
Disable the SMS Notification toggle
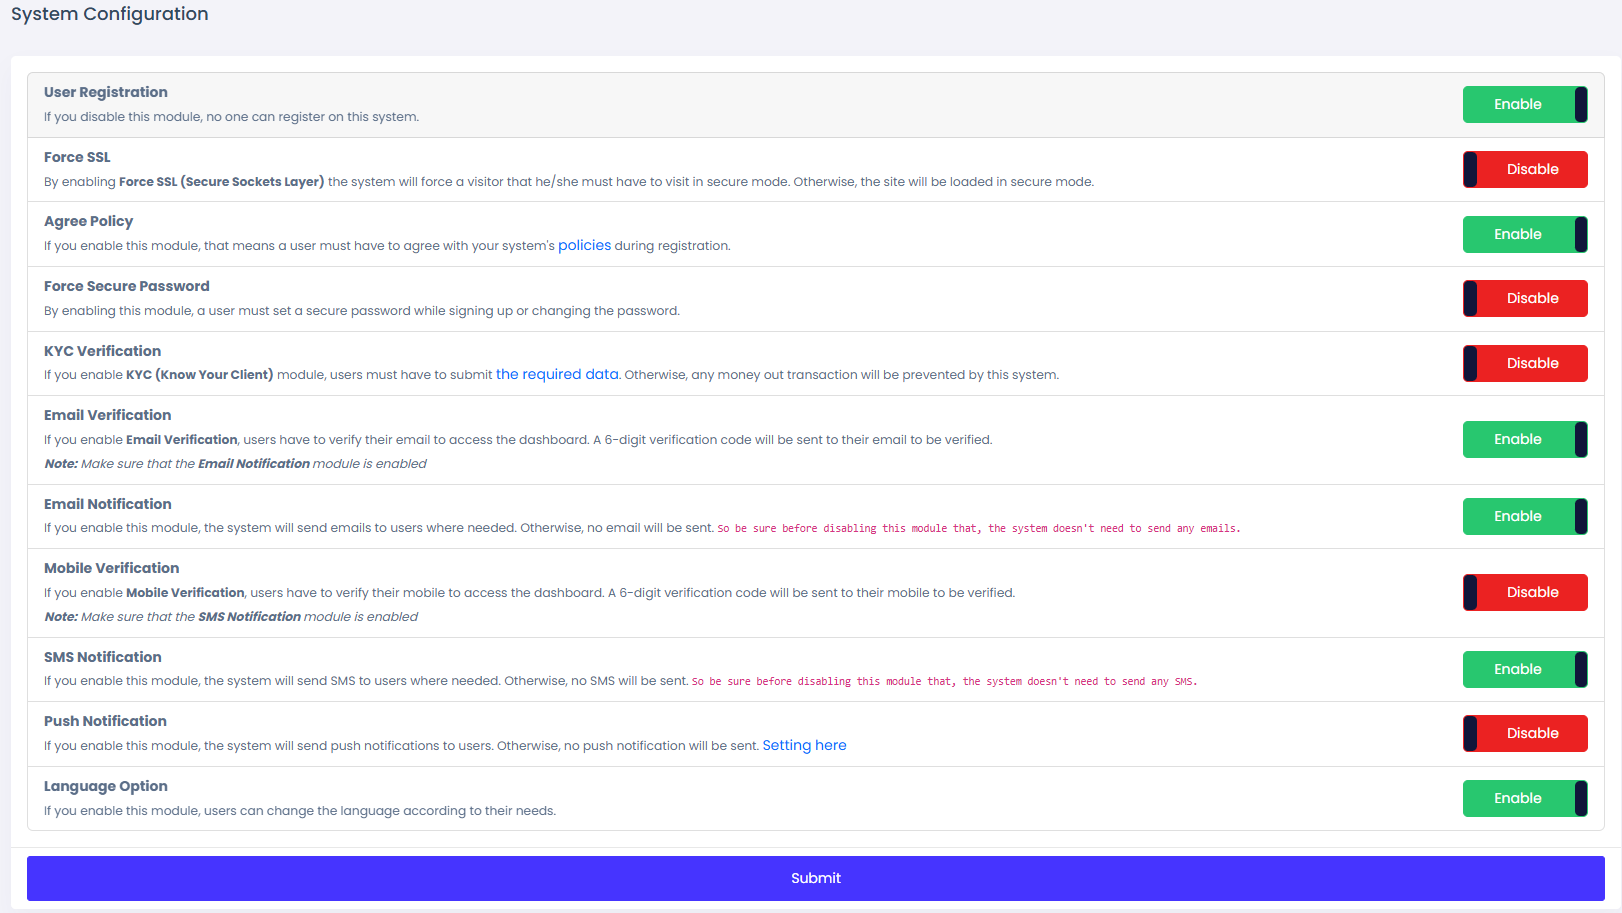pyautogui.click(x=1524, y=670)
